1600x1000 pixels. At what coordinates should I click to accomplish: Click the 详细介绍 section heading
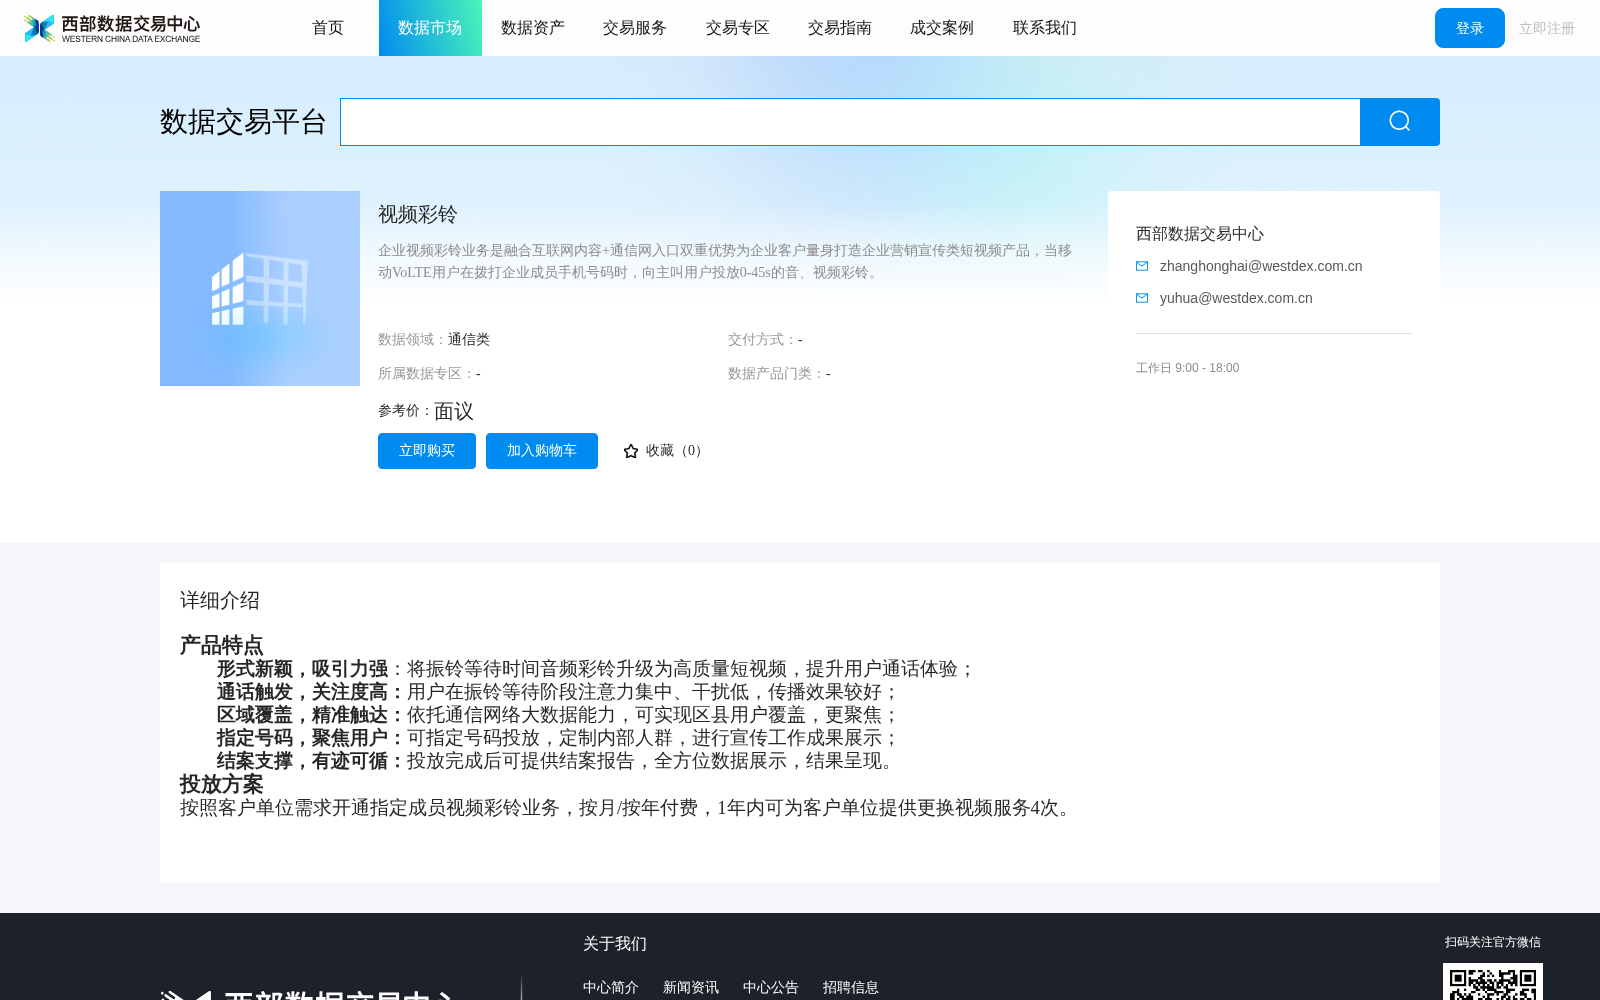(220, 600)
